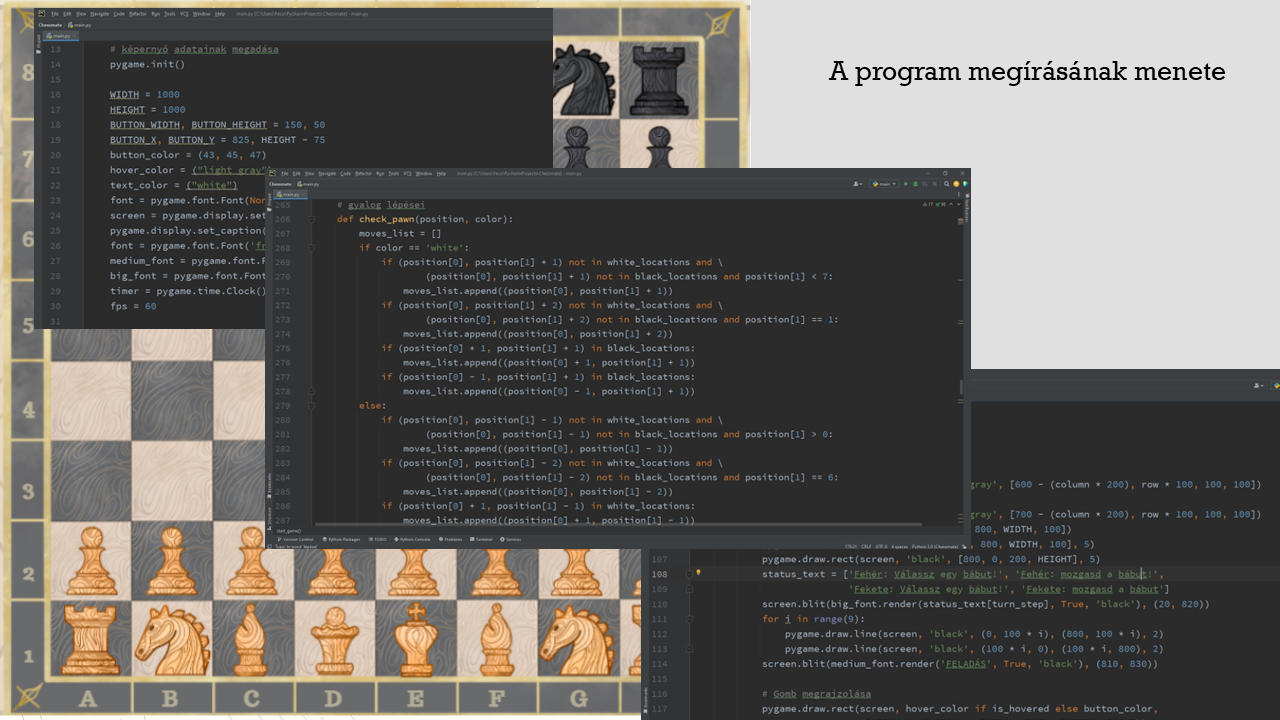
Task: Click the yellow lightbulb on line 108
Action: [698, 574]
